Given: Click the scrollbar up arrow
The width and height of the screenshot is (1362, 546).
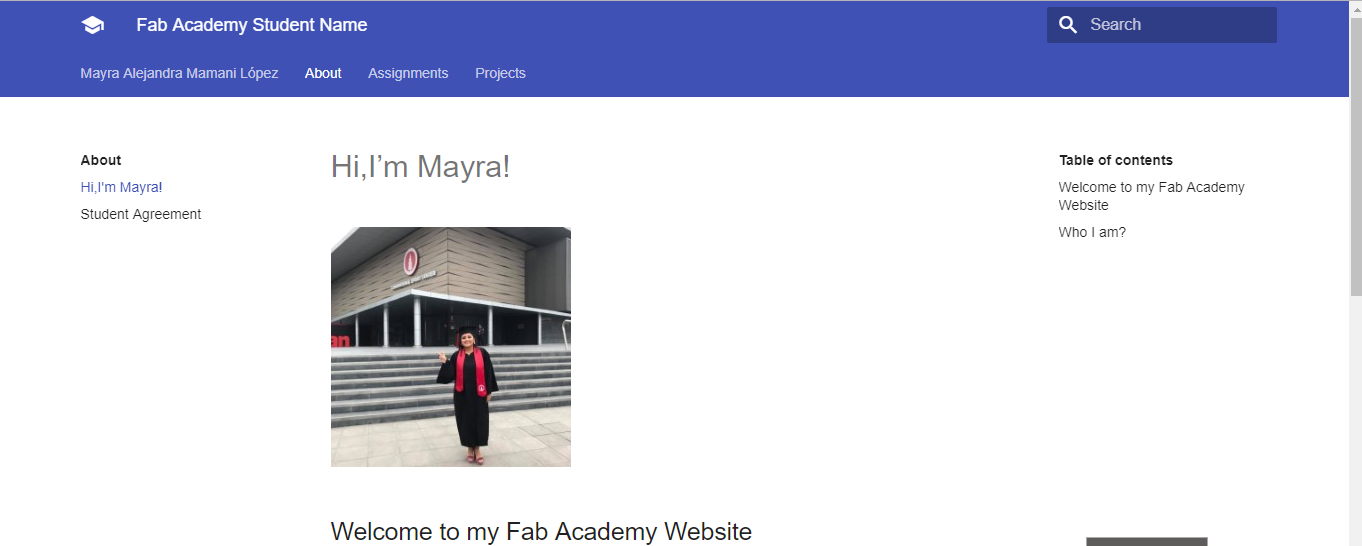Looking at the screenshot, I should [x=1355, y=7].
